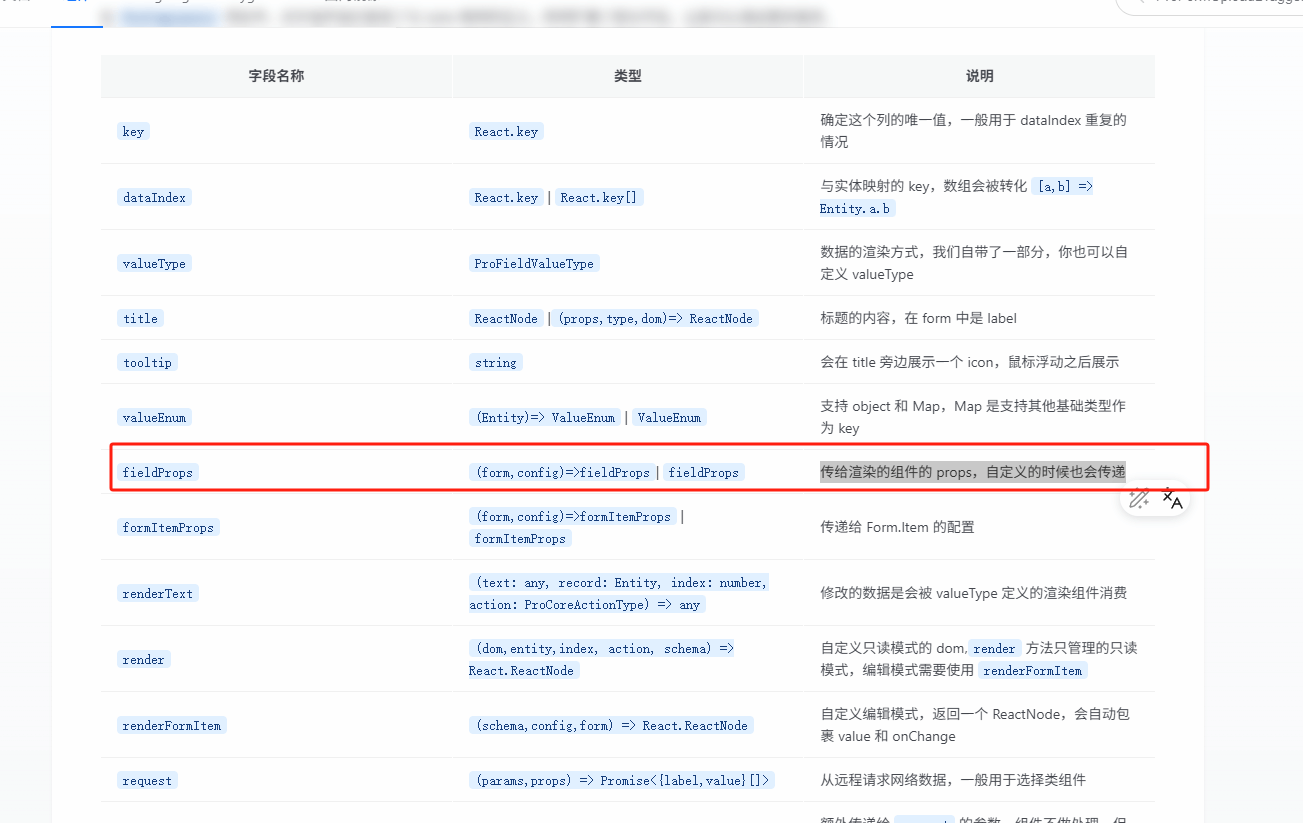Open the renderFormItem link in render row description

1032,671
